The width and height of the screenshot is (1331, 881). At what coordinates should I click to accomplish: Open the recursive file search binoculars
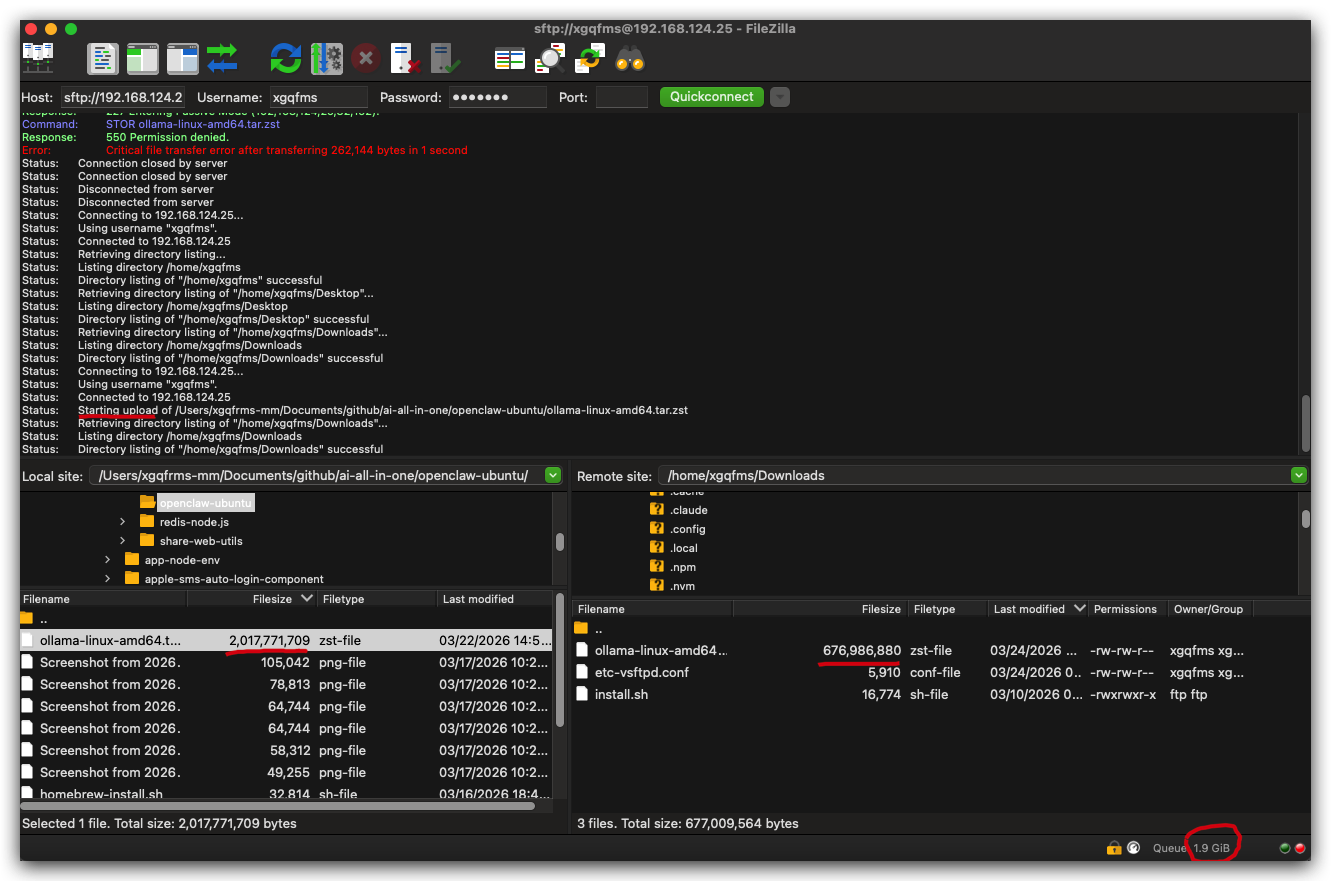pos(630,58)
